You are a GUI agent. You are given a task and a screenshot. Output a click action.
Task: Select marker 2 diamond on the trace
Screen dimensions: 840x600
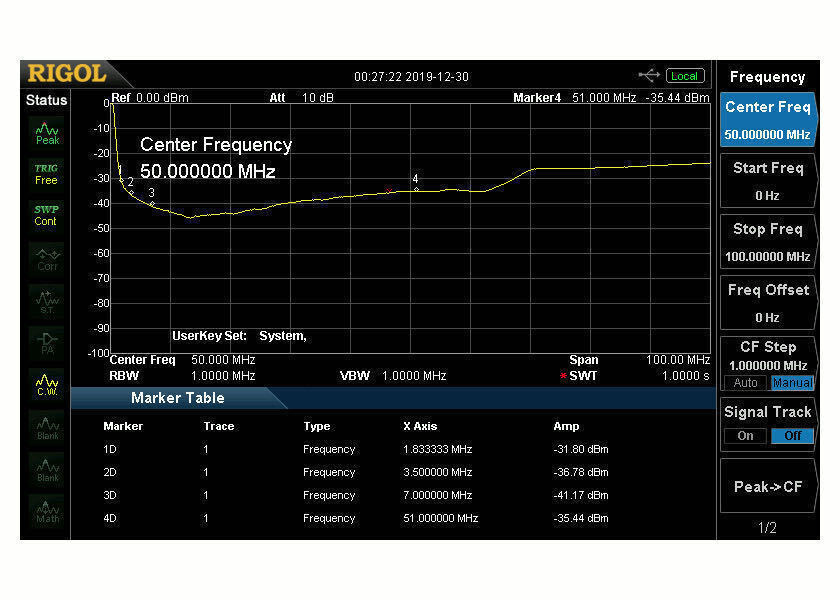point(131,193)
